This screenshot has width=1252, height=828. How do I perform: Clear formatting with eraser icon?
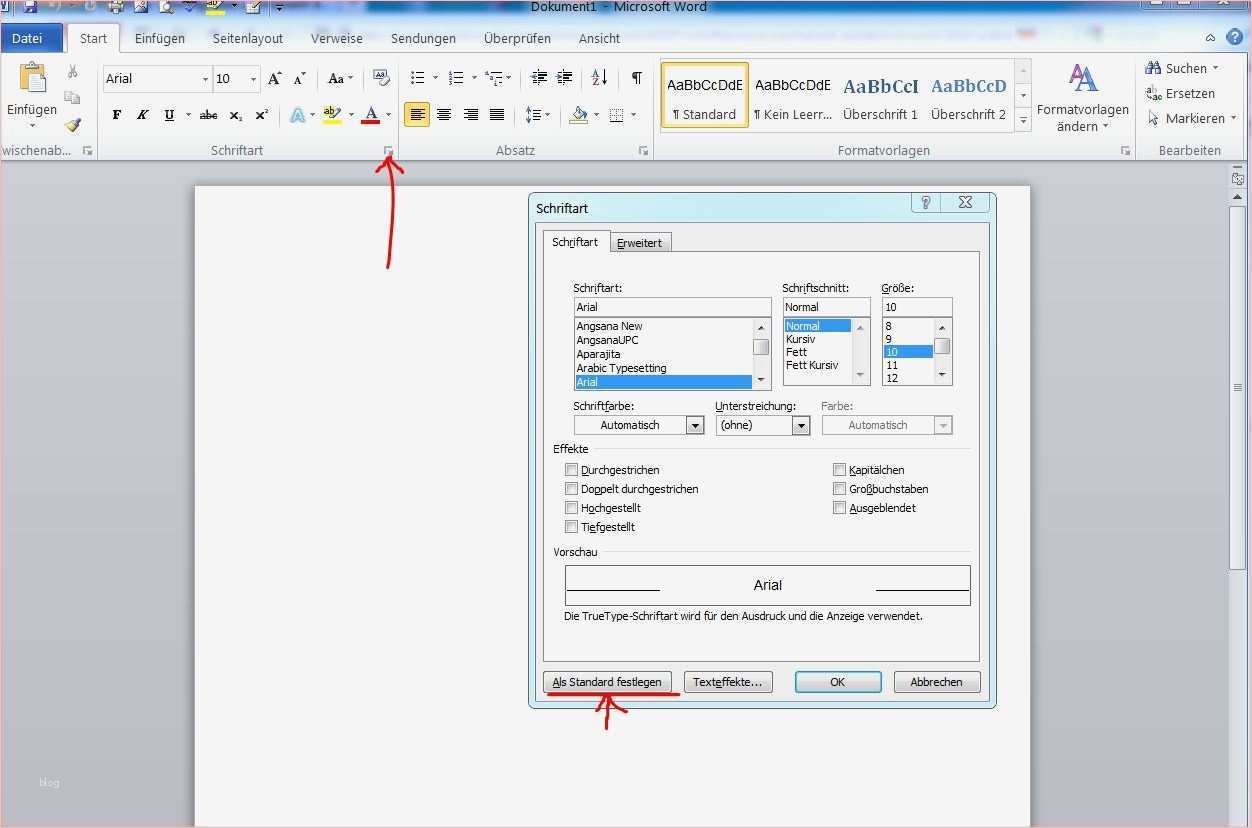click(x=381, y=77)
